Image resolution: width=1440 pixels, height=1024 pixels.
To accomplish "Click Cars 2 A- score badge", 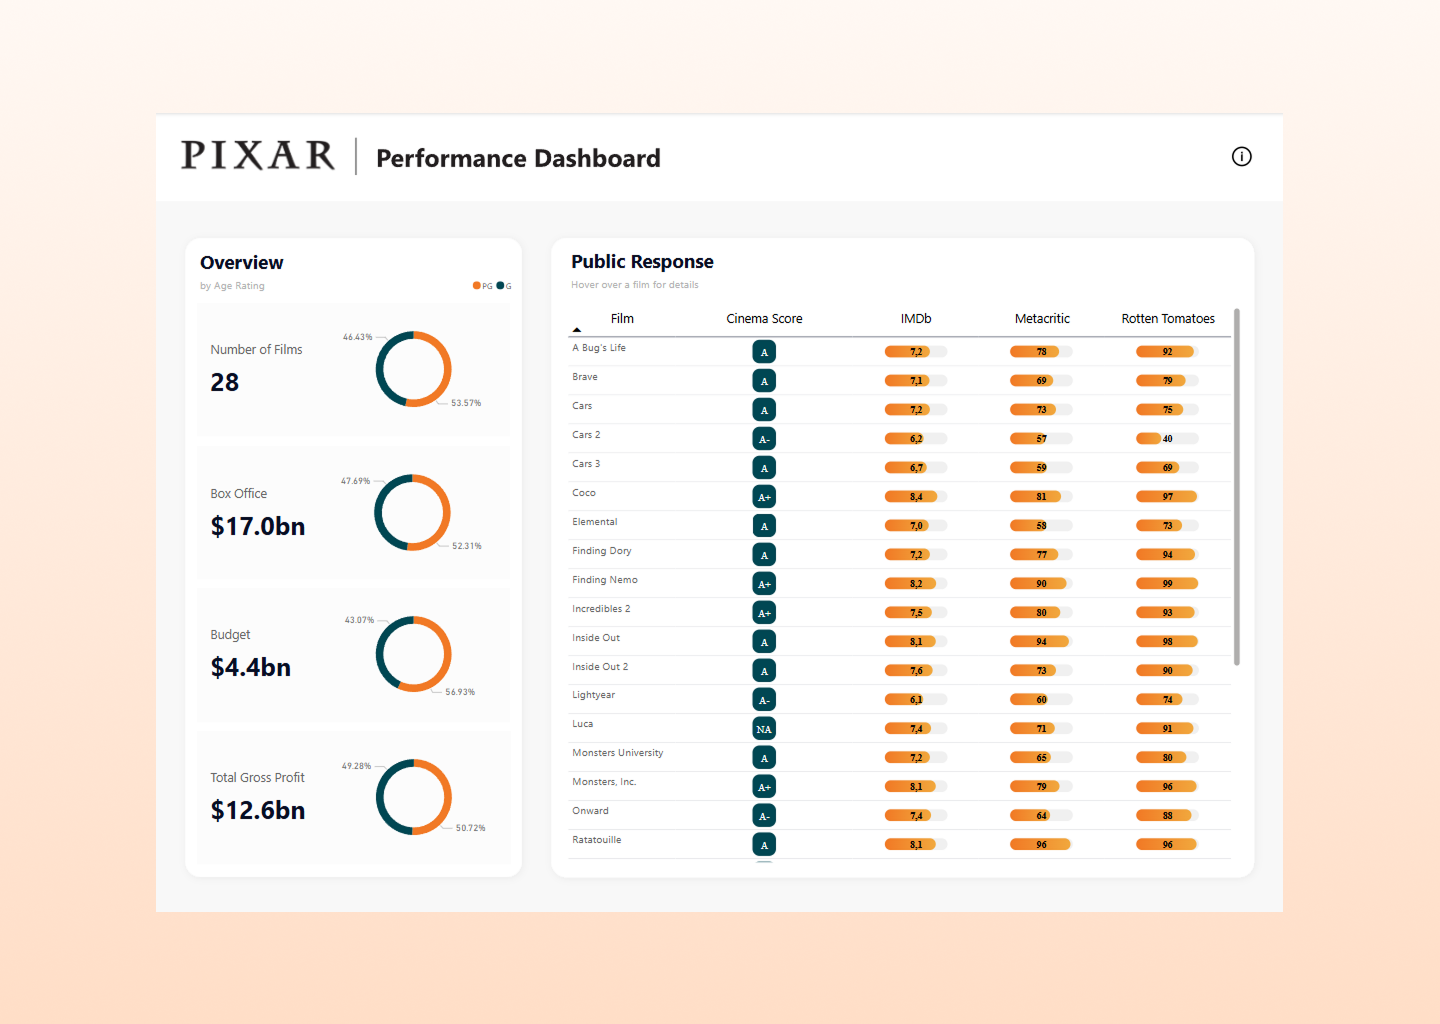I will pyautogui.click(x=764, y=439).
